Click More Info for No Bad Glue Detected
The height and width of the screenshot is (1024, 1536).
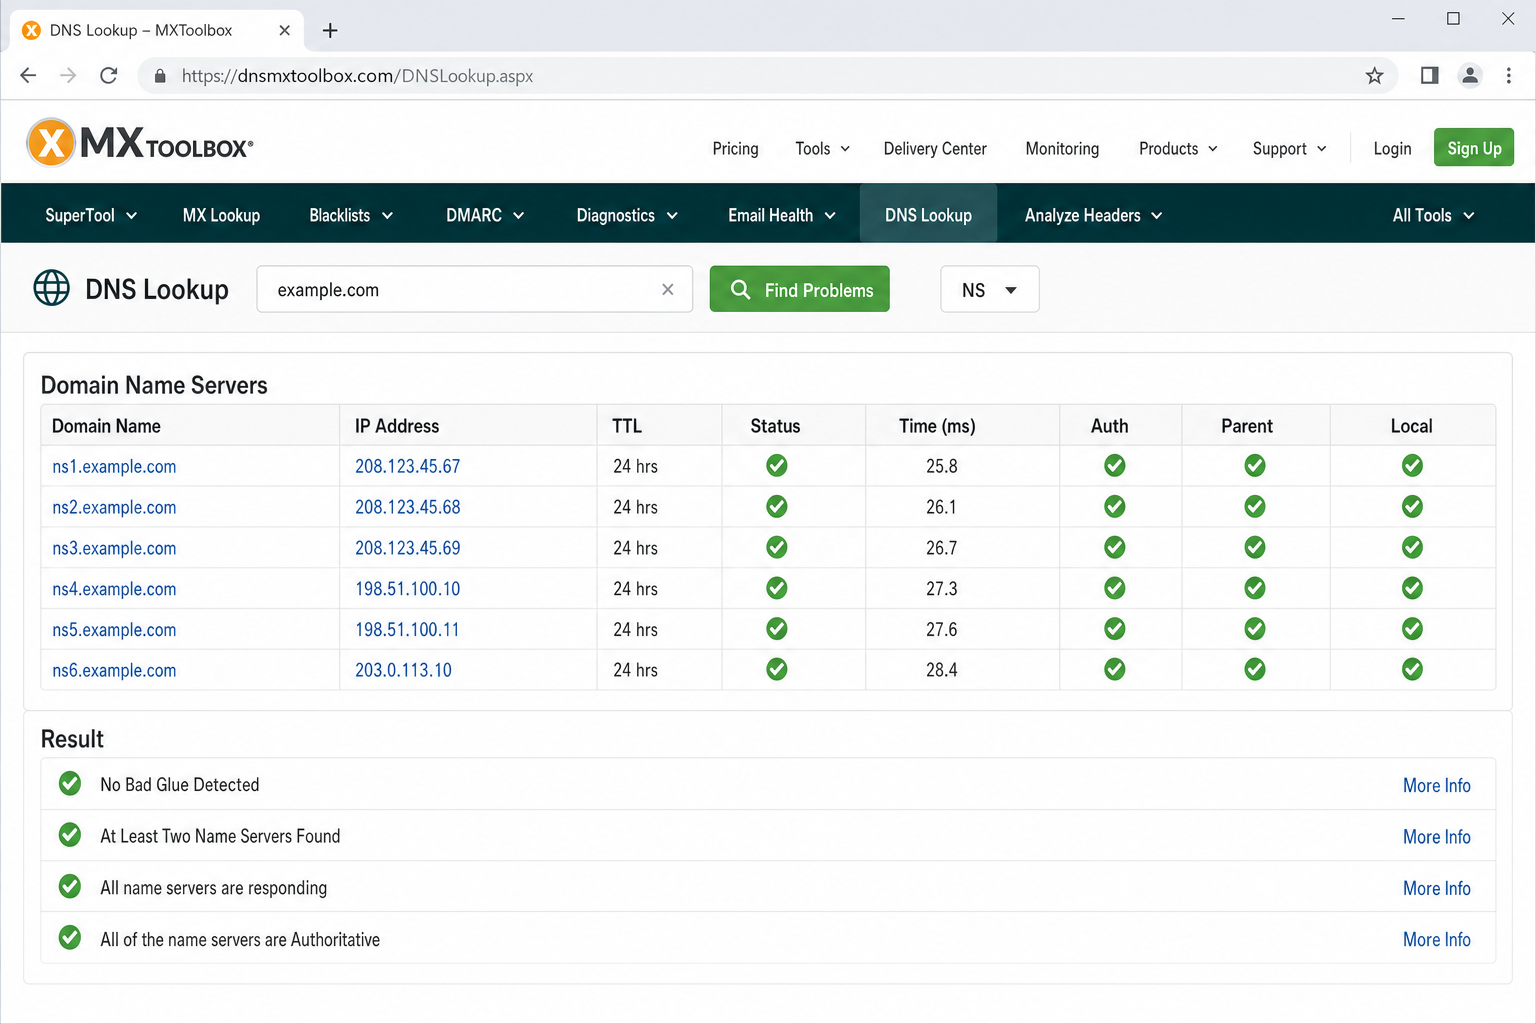(1436, 785)
